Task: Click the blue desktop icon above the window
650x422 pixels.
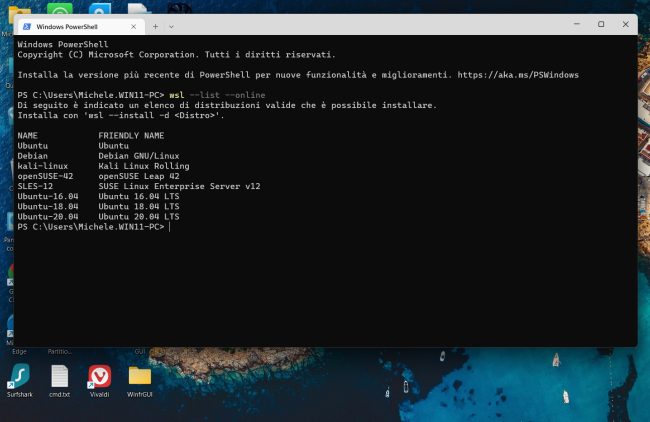Action: coord(99,9)
